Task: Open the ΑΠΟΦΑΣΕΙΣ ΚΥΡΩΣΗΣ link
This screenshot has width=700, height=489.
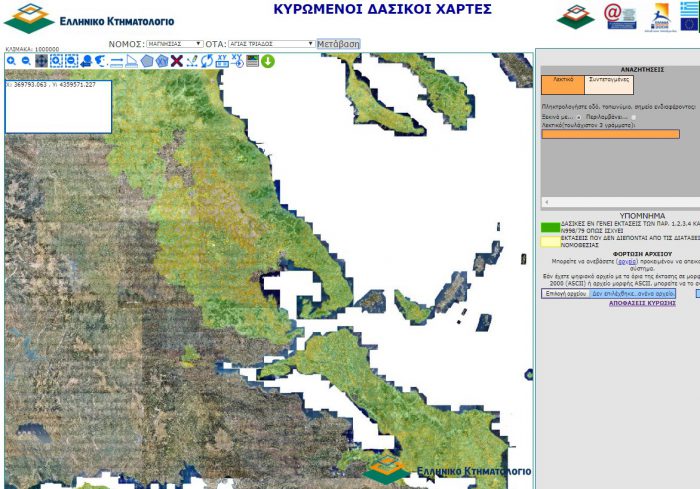Action: coord(642,303)
